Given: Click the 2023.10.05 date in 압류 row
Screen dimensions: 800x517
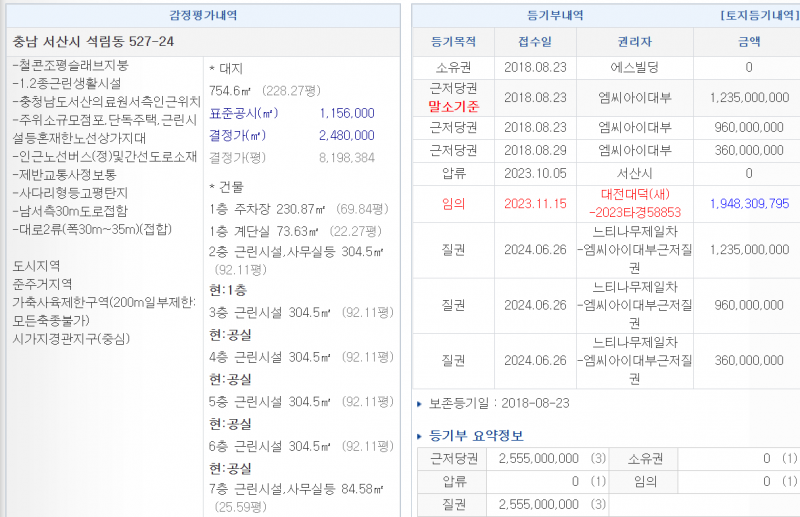Looking at the screenshot, I should tap(534, 172).
